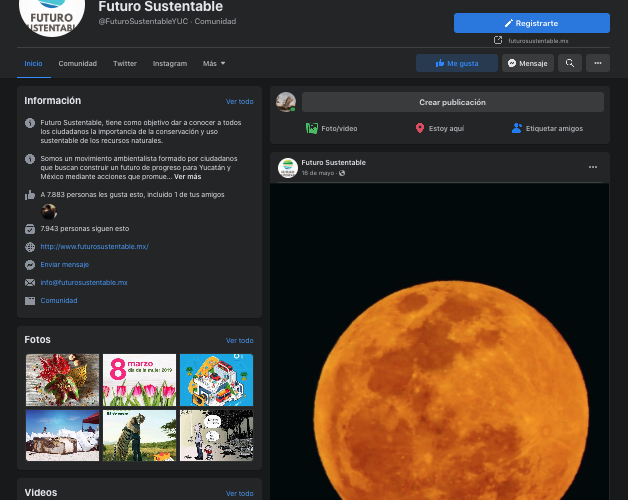The width and height of the screenshot is (628, 500).
Task: Click Ver todo in Videos section
Action: coord(240,494)
